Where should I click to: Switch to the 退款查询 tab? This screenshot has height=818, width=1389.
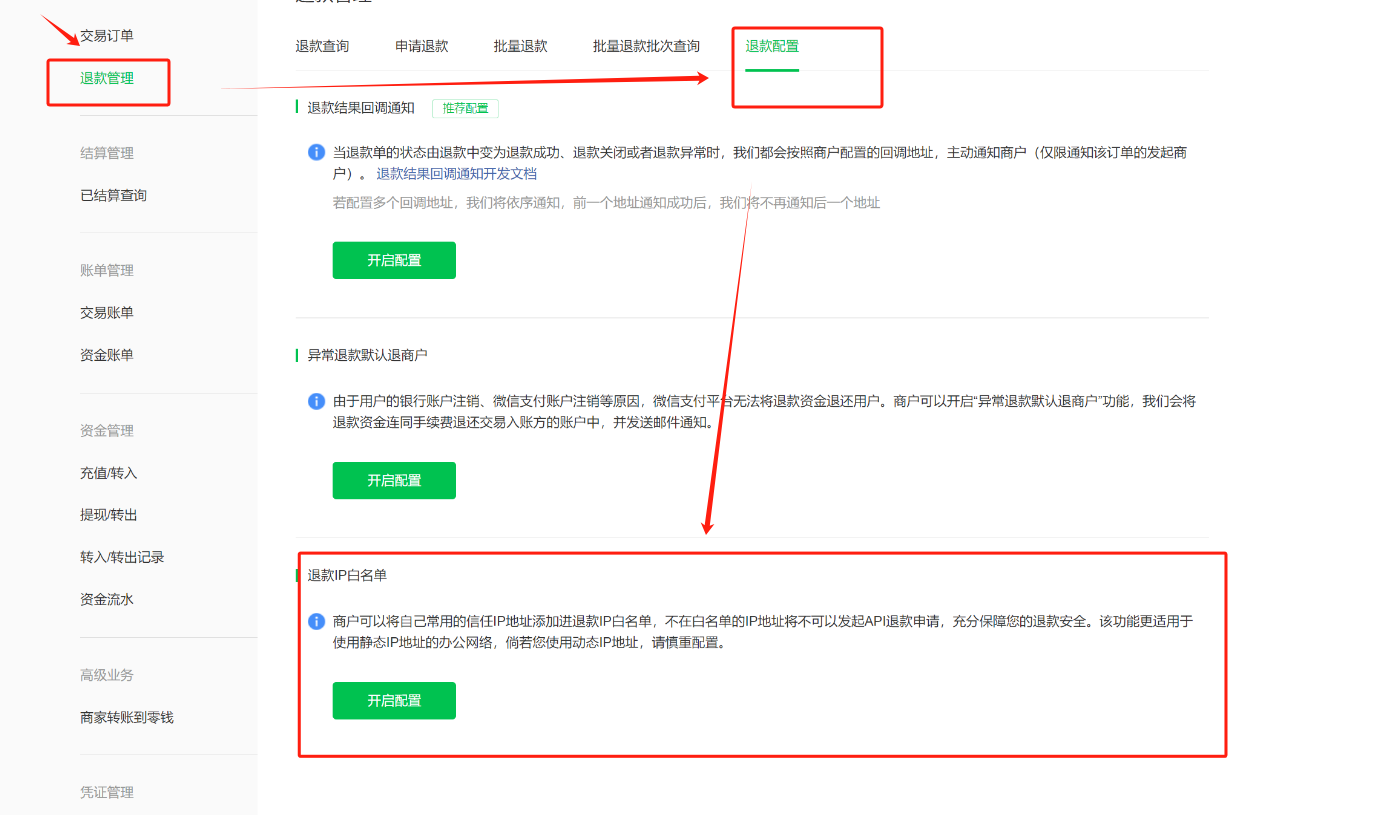[322, 46]
